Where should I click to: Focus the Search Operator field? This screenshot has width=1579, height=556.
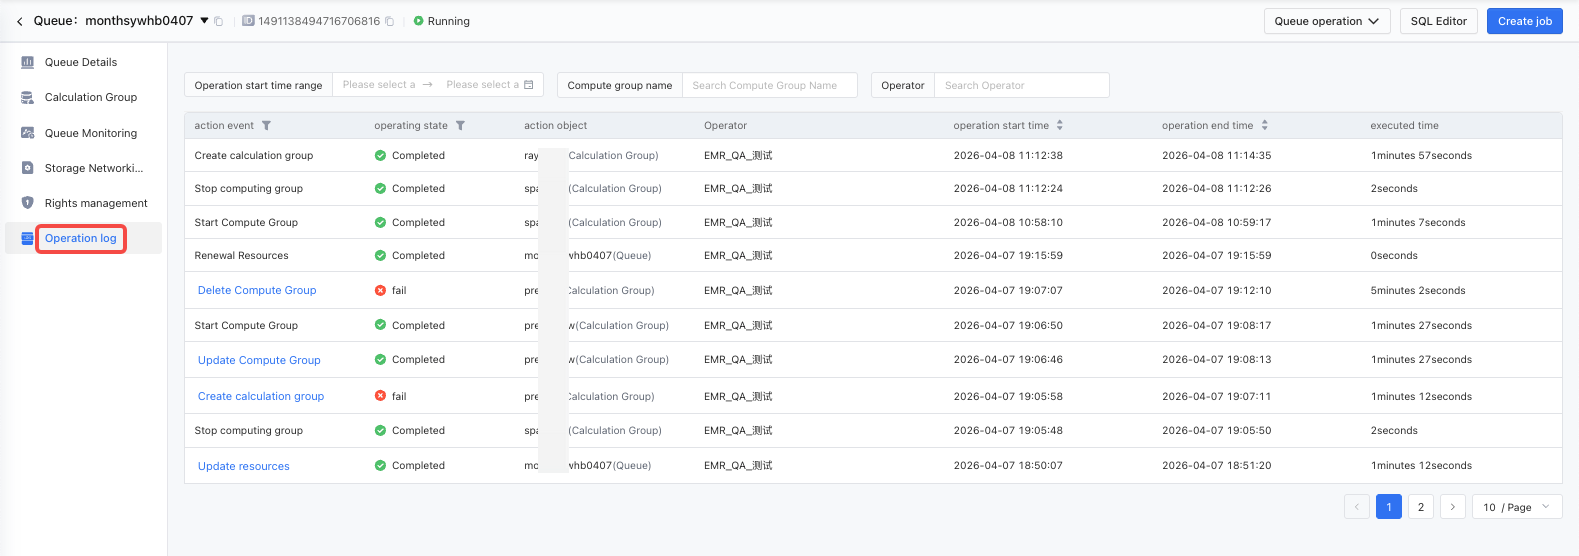click(1021, 85)
